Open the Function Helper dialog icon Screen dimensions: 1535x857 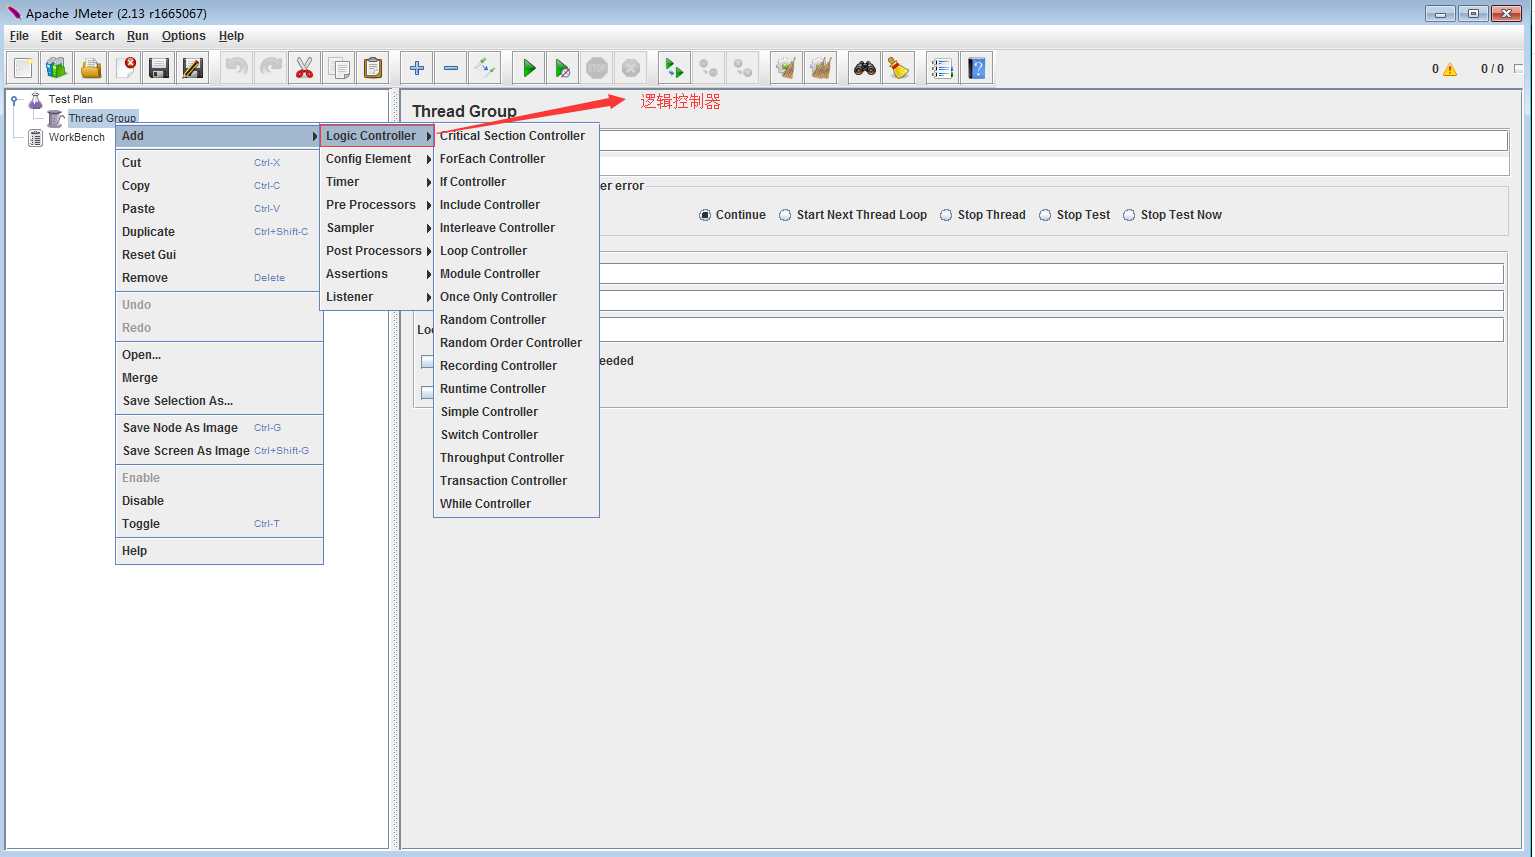point(943,68)
